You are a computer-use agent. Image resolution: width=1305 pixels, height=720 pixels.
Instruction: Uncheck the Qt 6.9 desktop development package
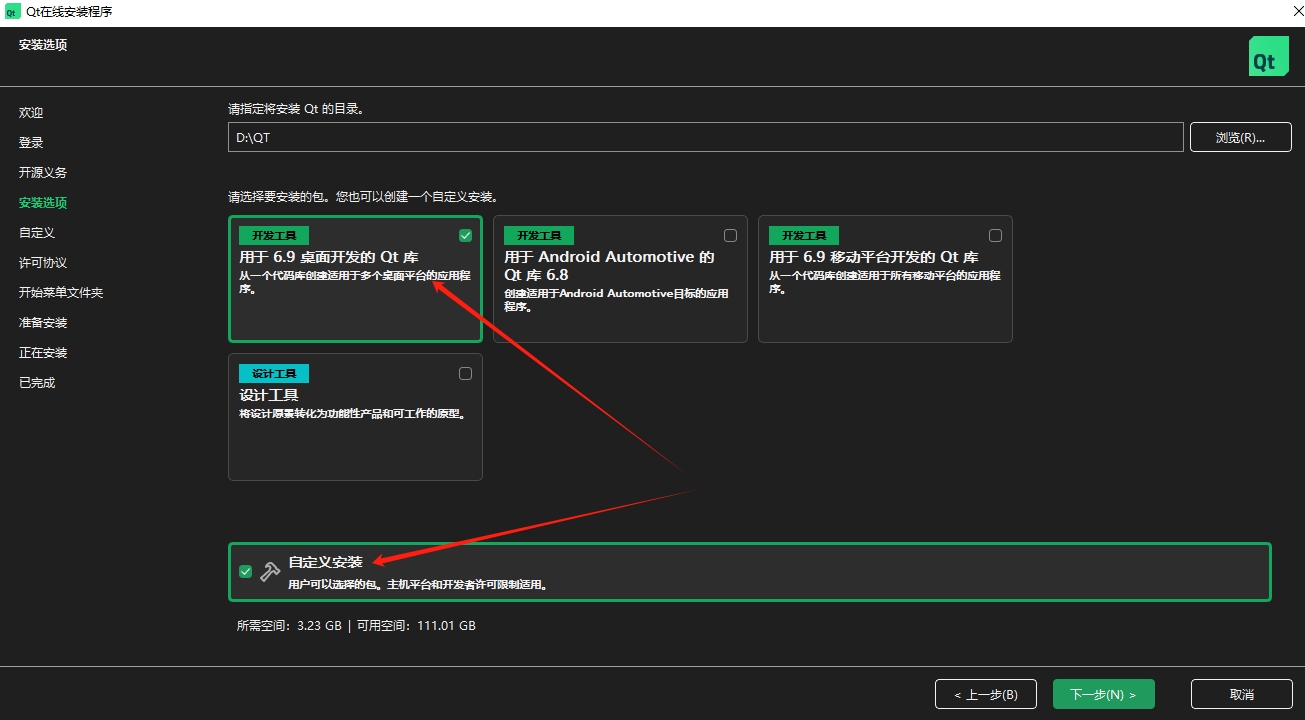[465, 235]
